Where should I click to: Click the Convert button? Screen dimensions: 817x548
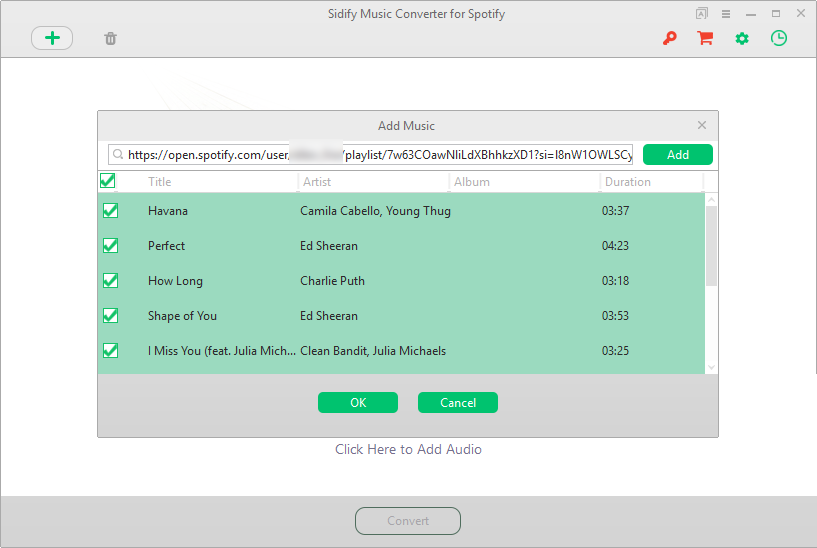408,521
